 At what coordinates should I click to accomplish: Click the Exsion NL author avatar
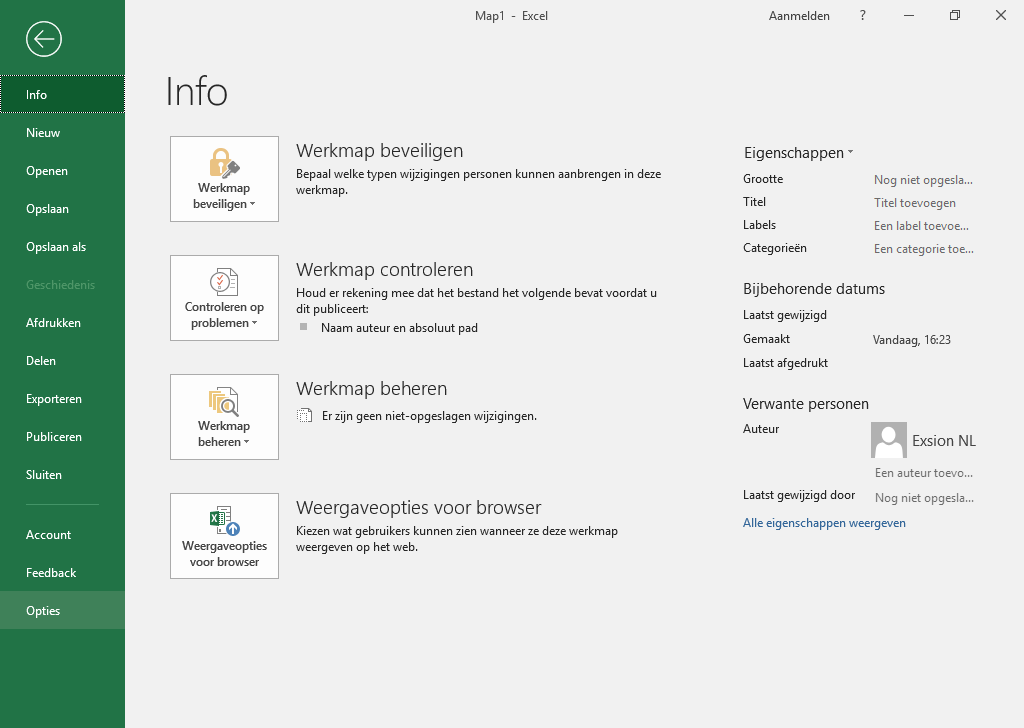(889, 440)
